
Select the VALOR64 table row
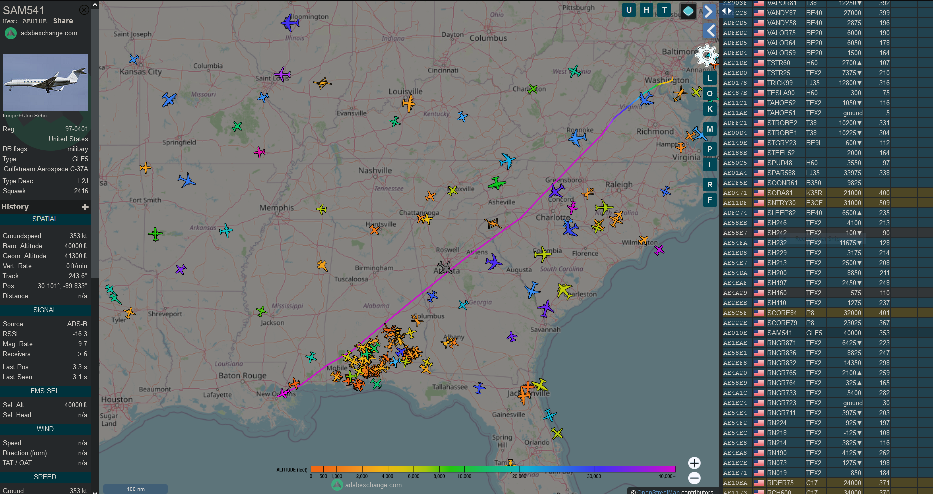826,42
